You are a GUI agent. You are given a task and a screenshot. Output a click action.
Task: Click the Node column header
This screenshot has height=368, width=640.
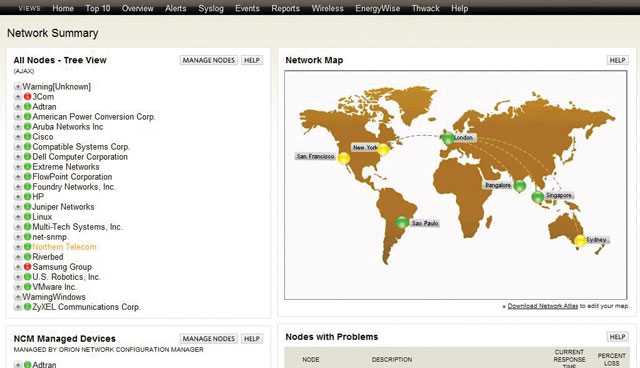point(311,359)
